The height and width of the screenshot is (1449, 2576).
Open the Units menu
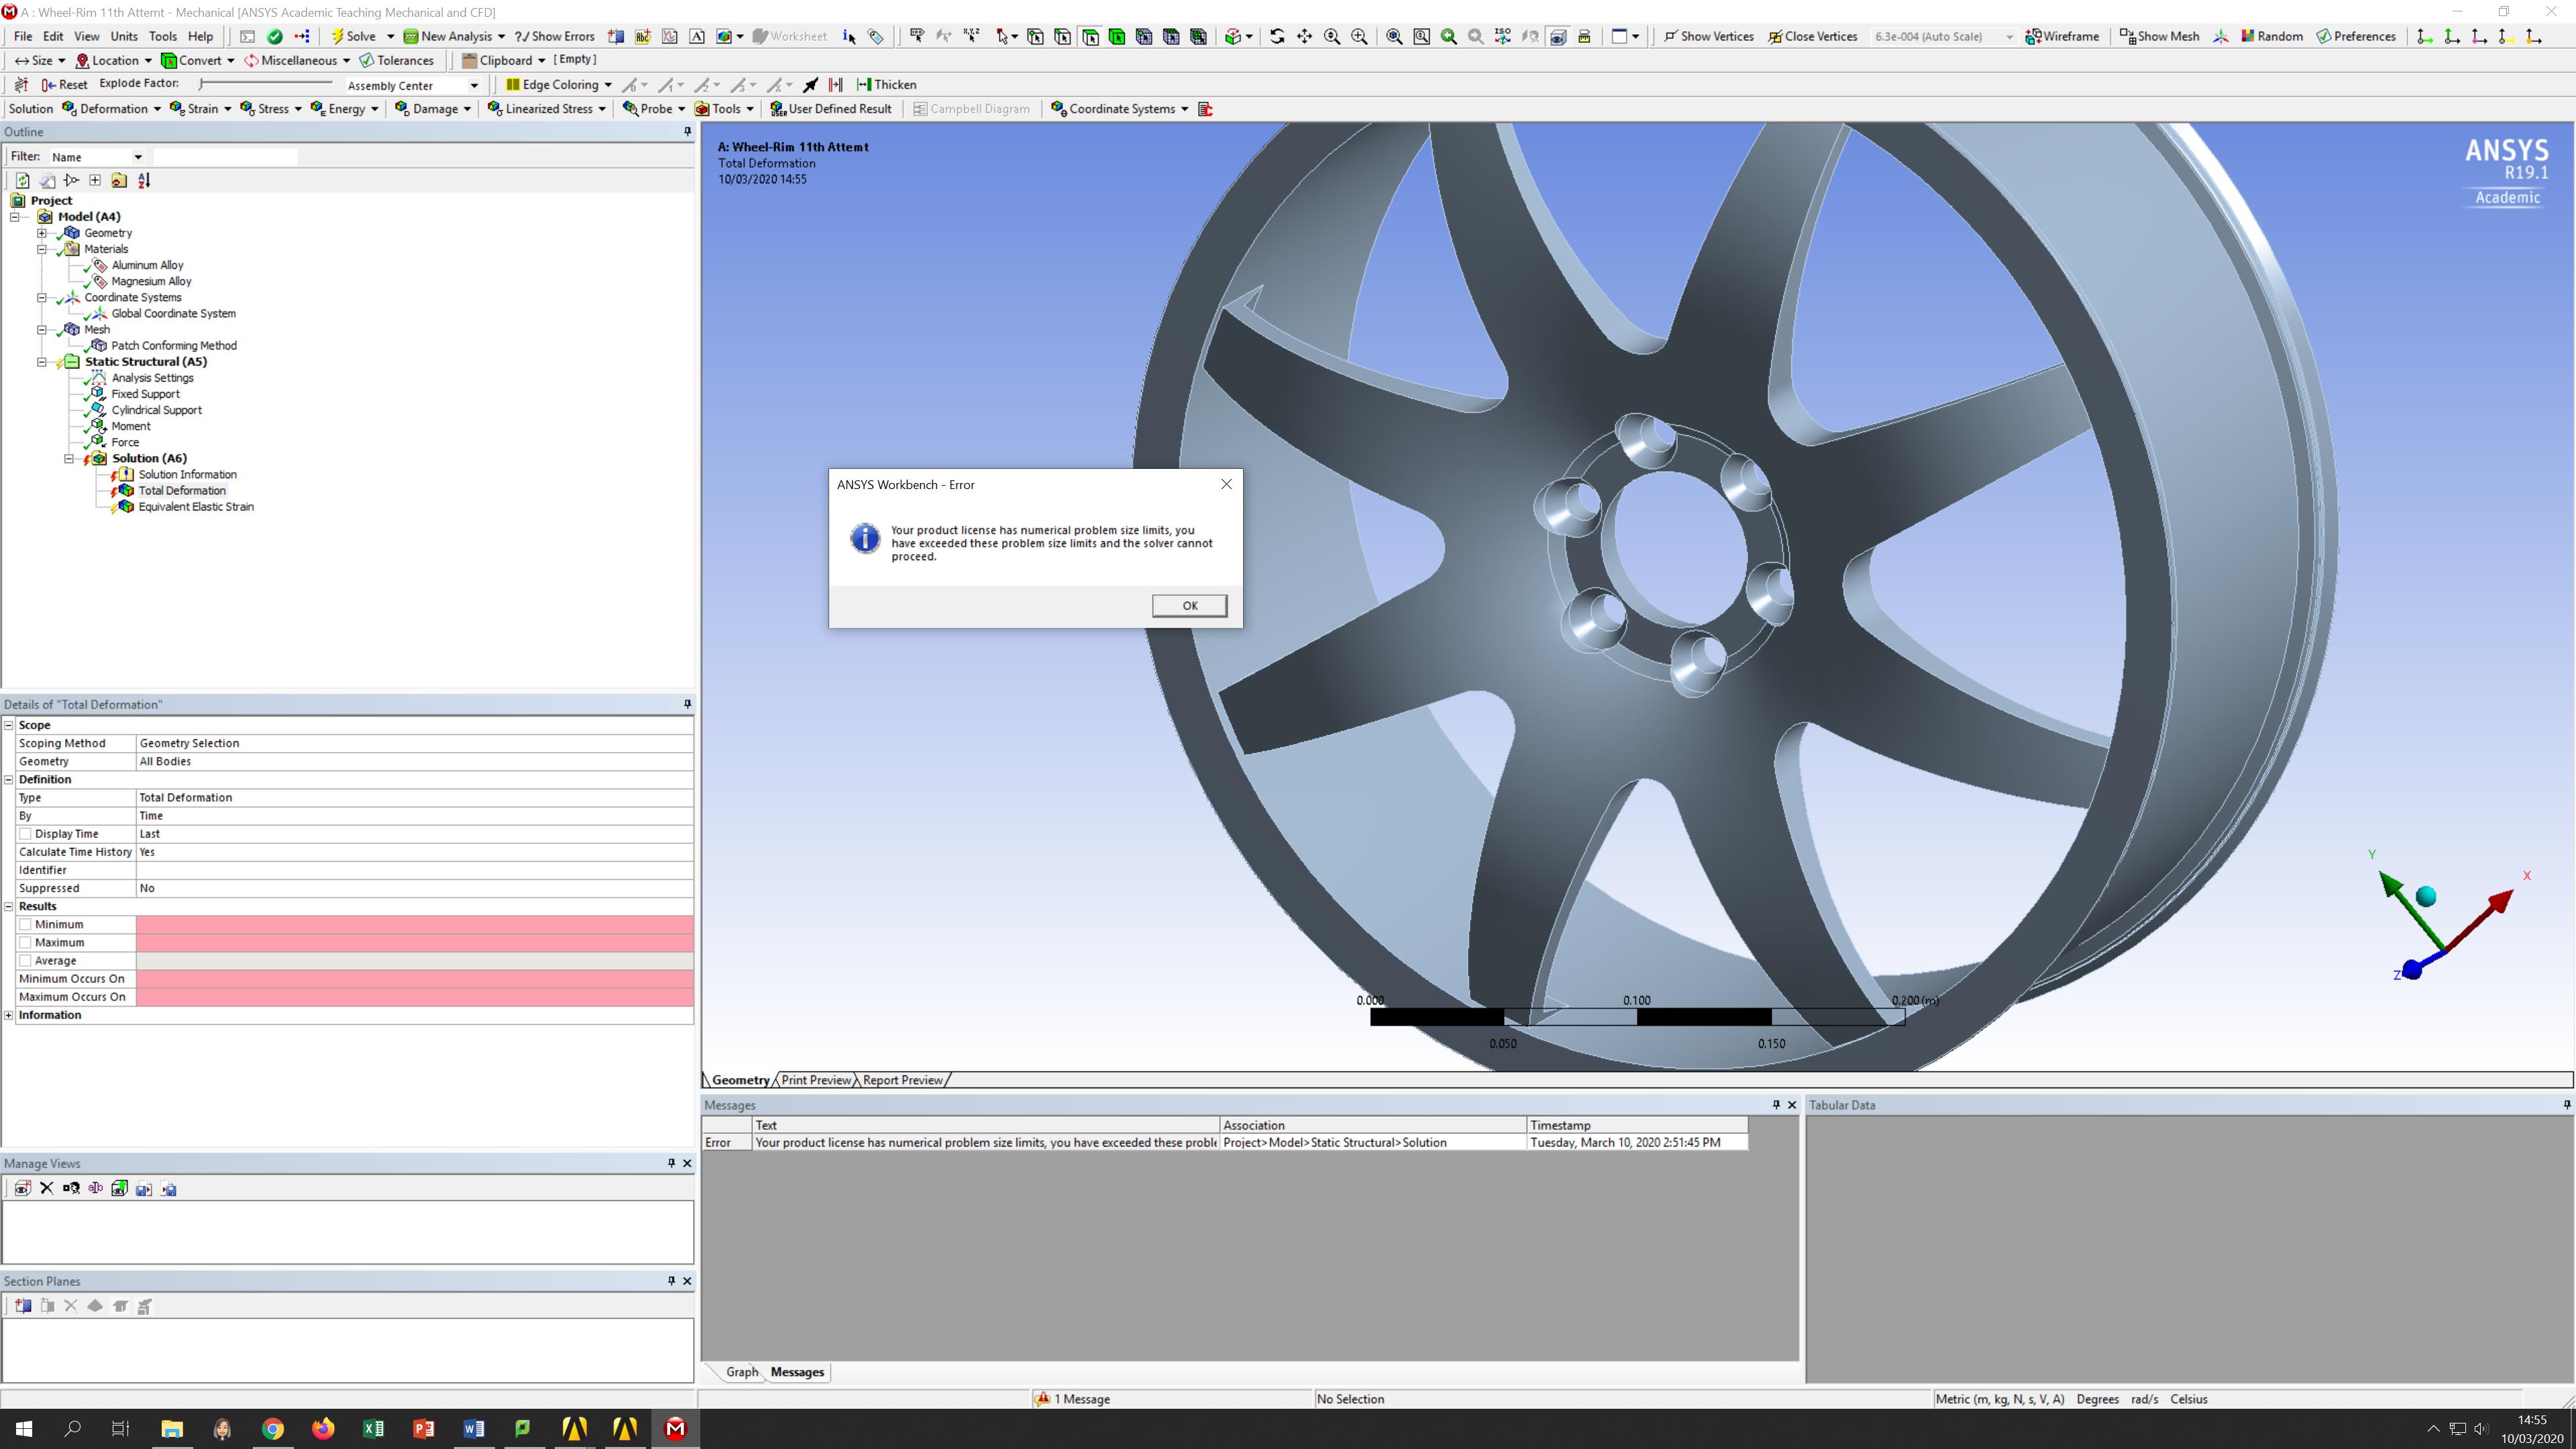click(124, 36)
